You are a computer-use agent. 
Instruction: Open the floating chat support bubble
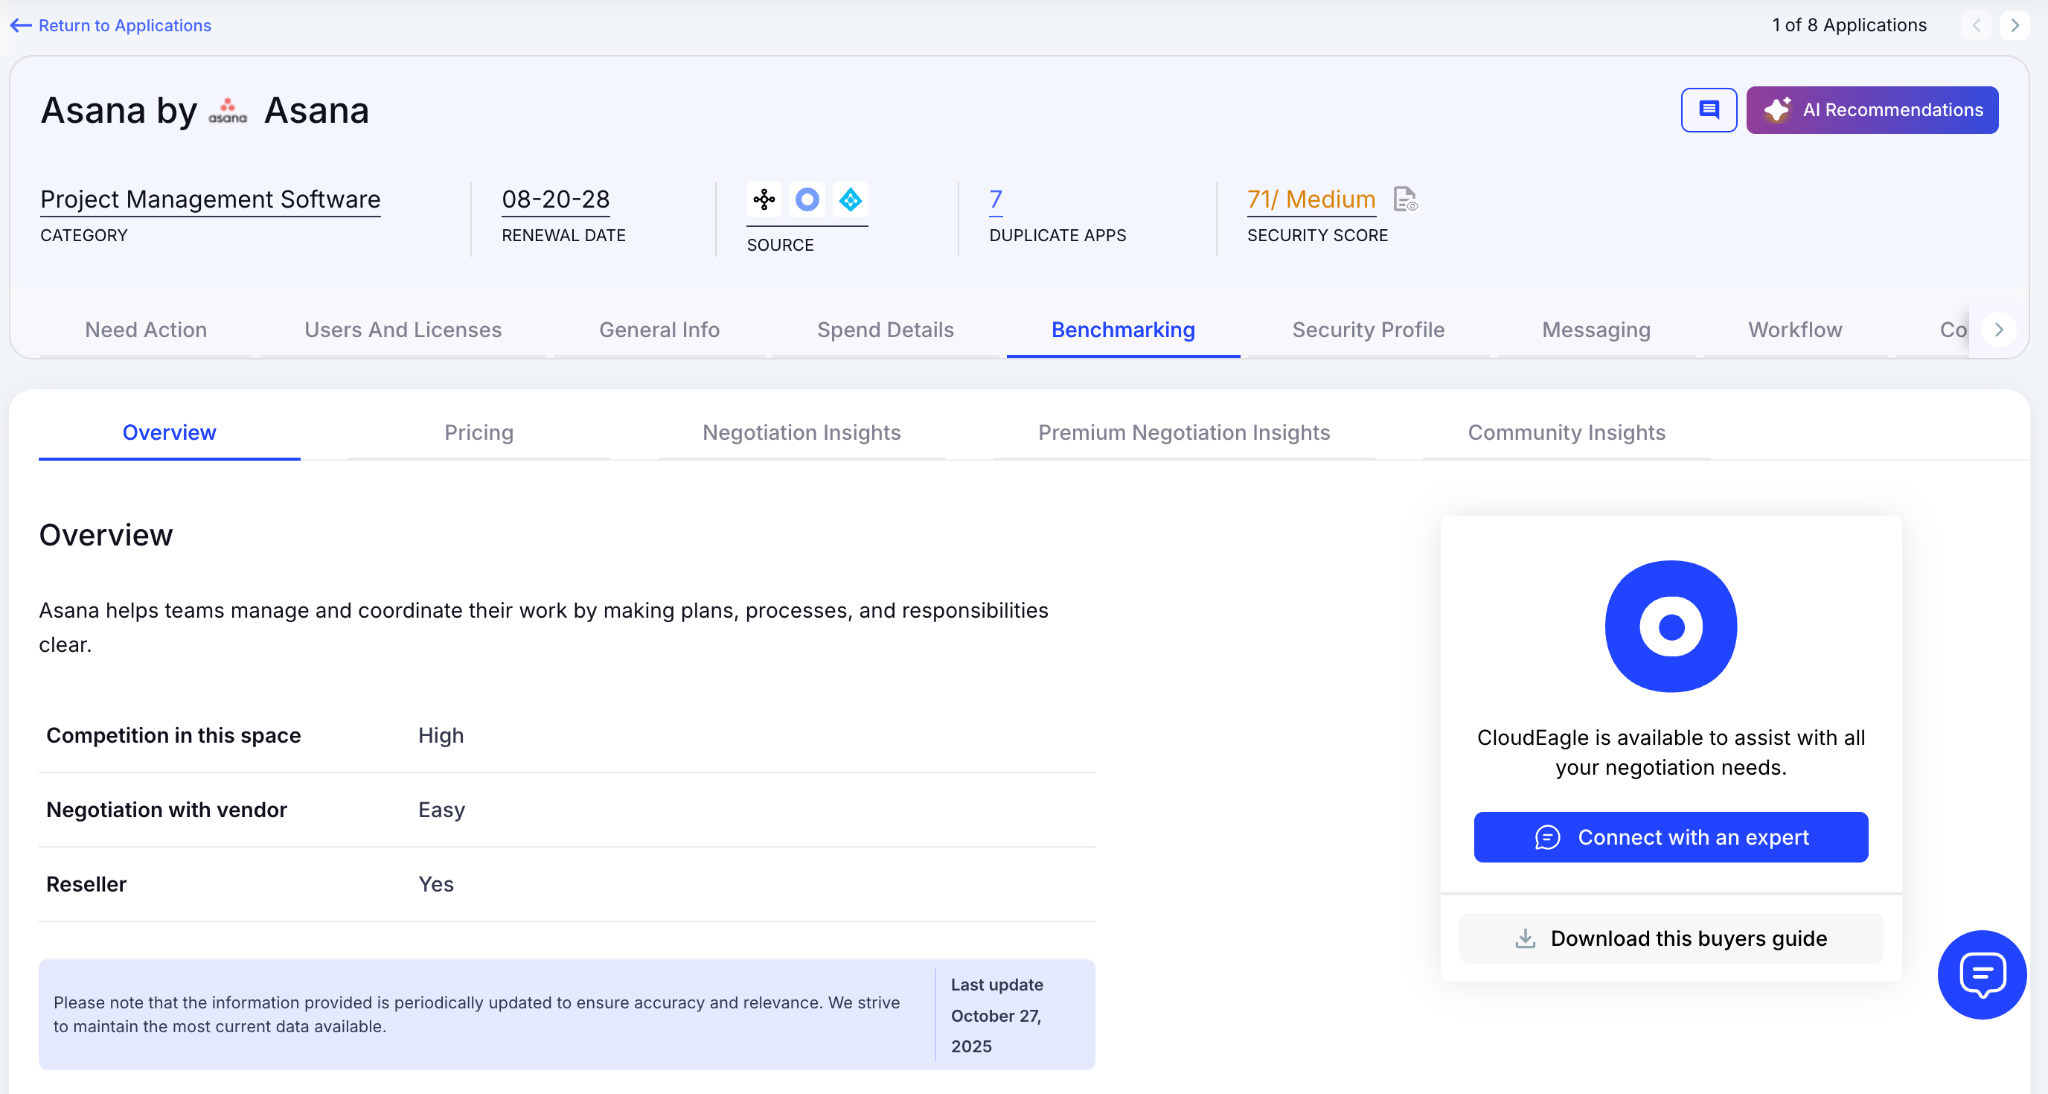[1981, 974]
